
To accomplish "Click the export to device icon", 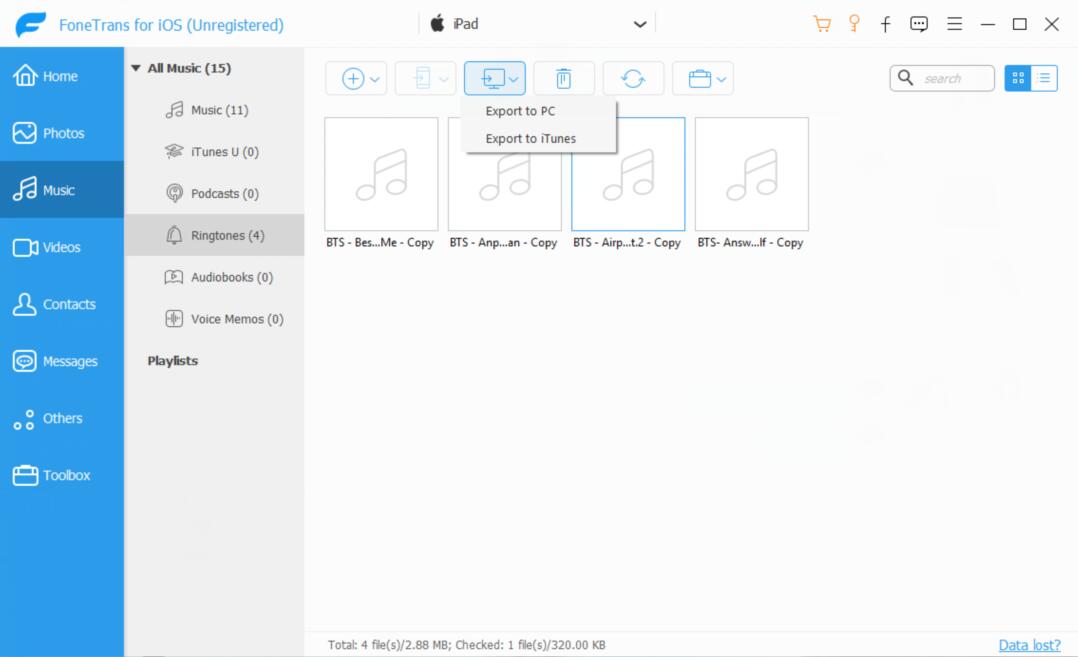I will click(423, 78).
